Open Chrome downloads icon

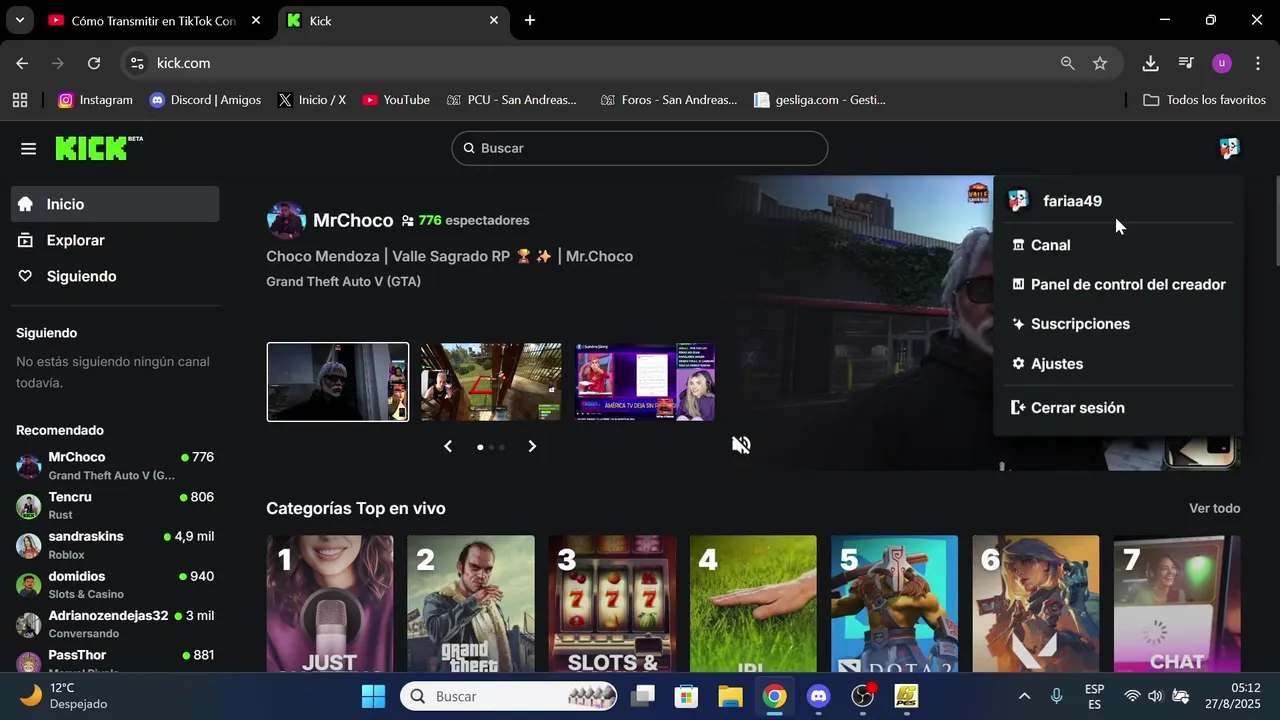tap(1151, 63)
